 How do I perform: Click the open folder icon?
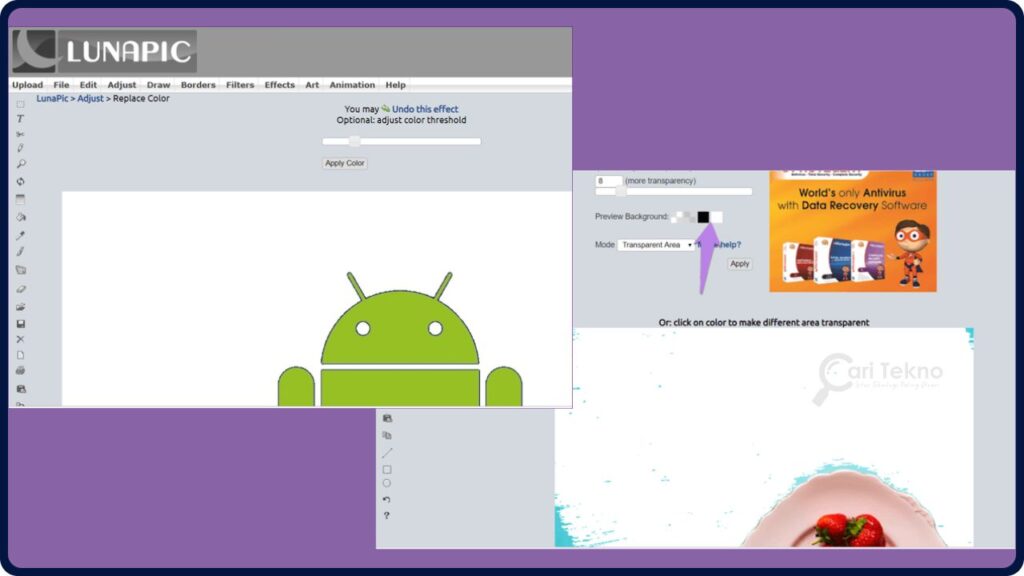click(x=21, y=306)
